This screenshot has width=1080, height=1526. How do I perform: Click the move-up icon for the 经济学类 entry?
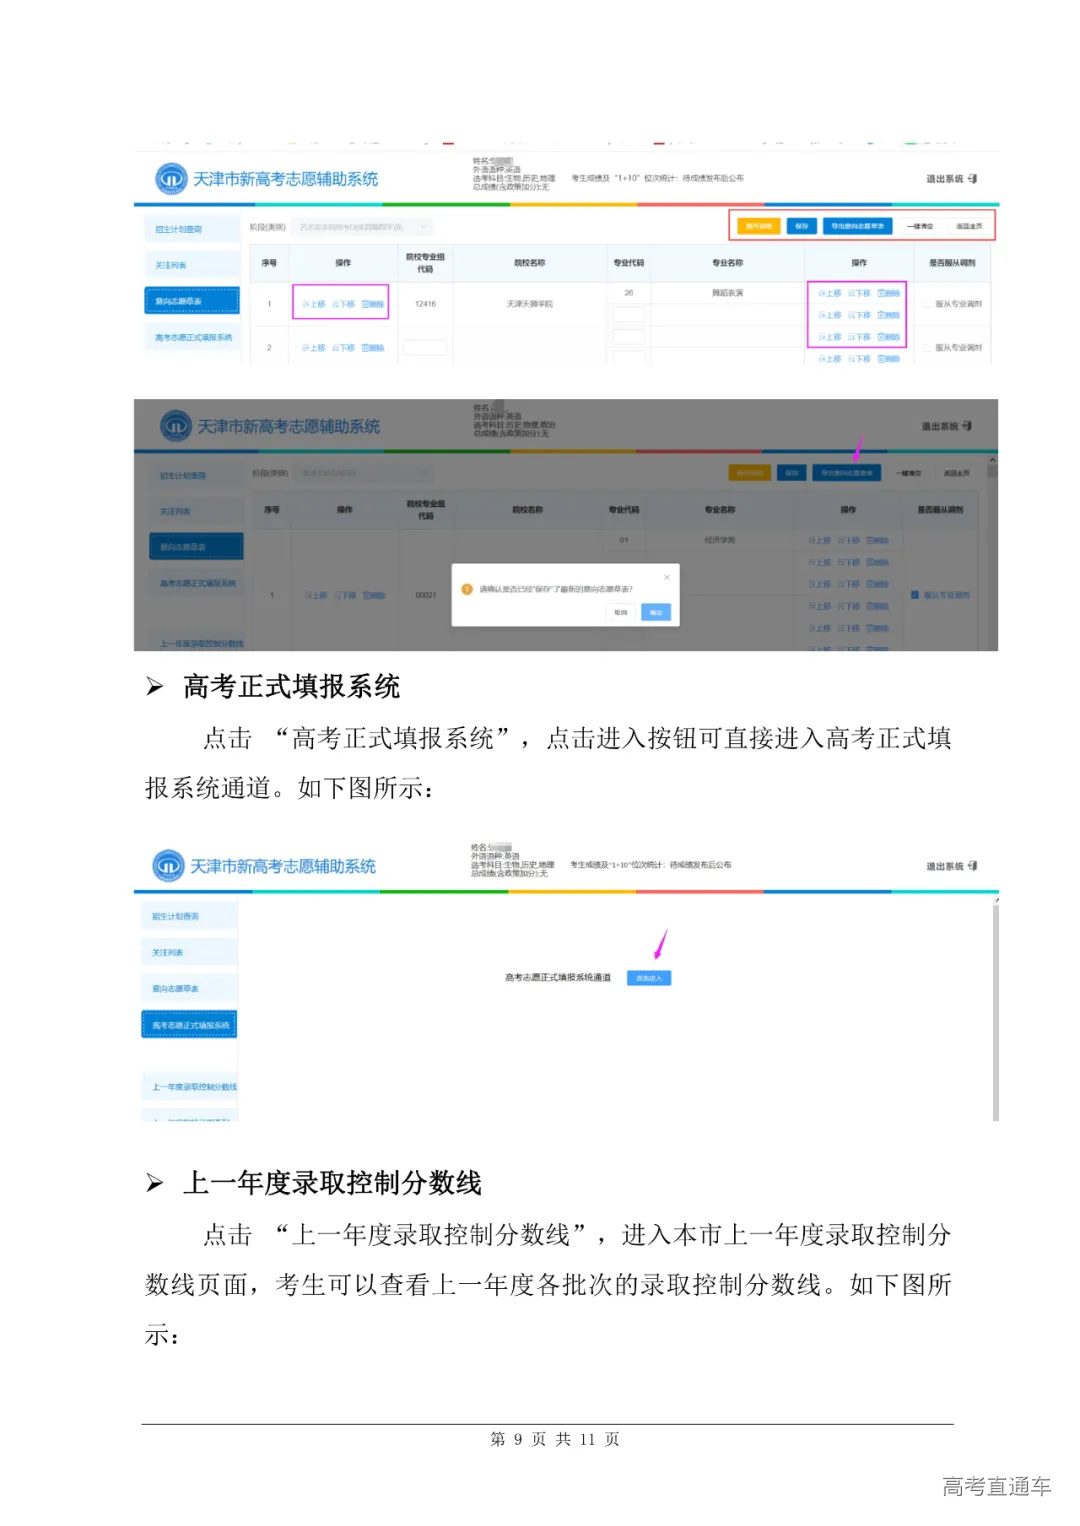click(819, 541)
